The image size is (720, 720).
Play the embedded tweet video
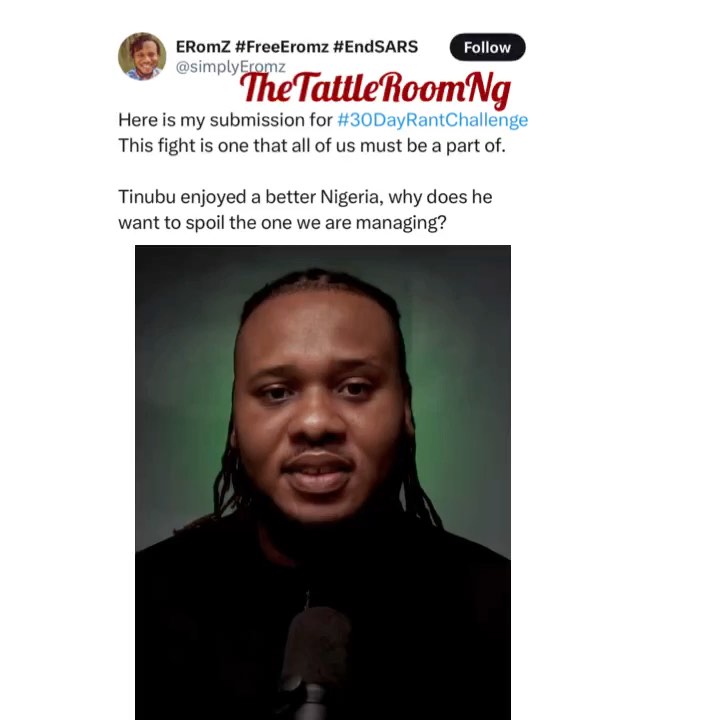click(x=323, y=482)
